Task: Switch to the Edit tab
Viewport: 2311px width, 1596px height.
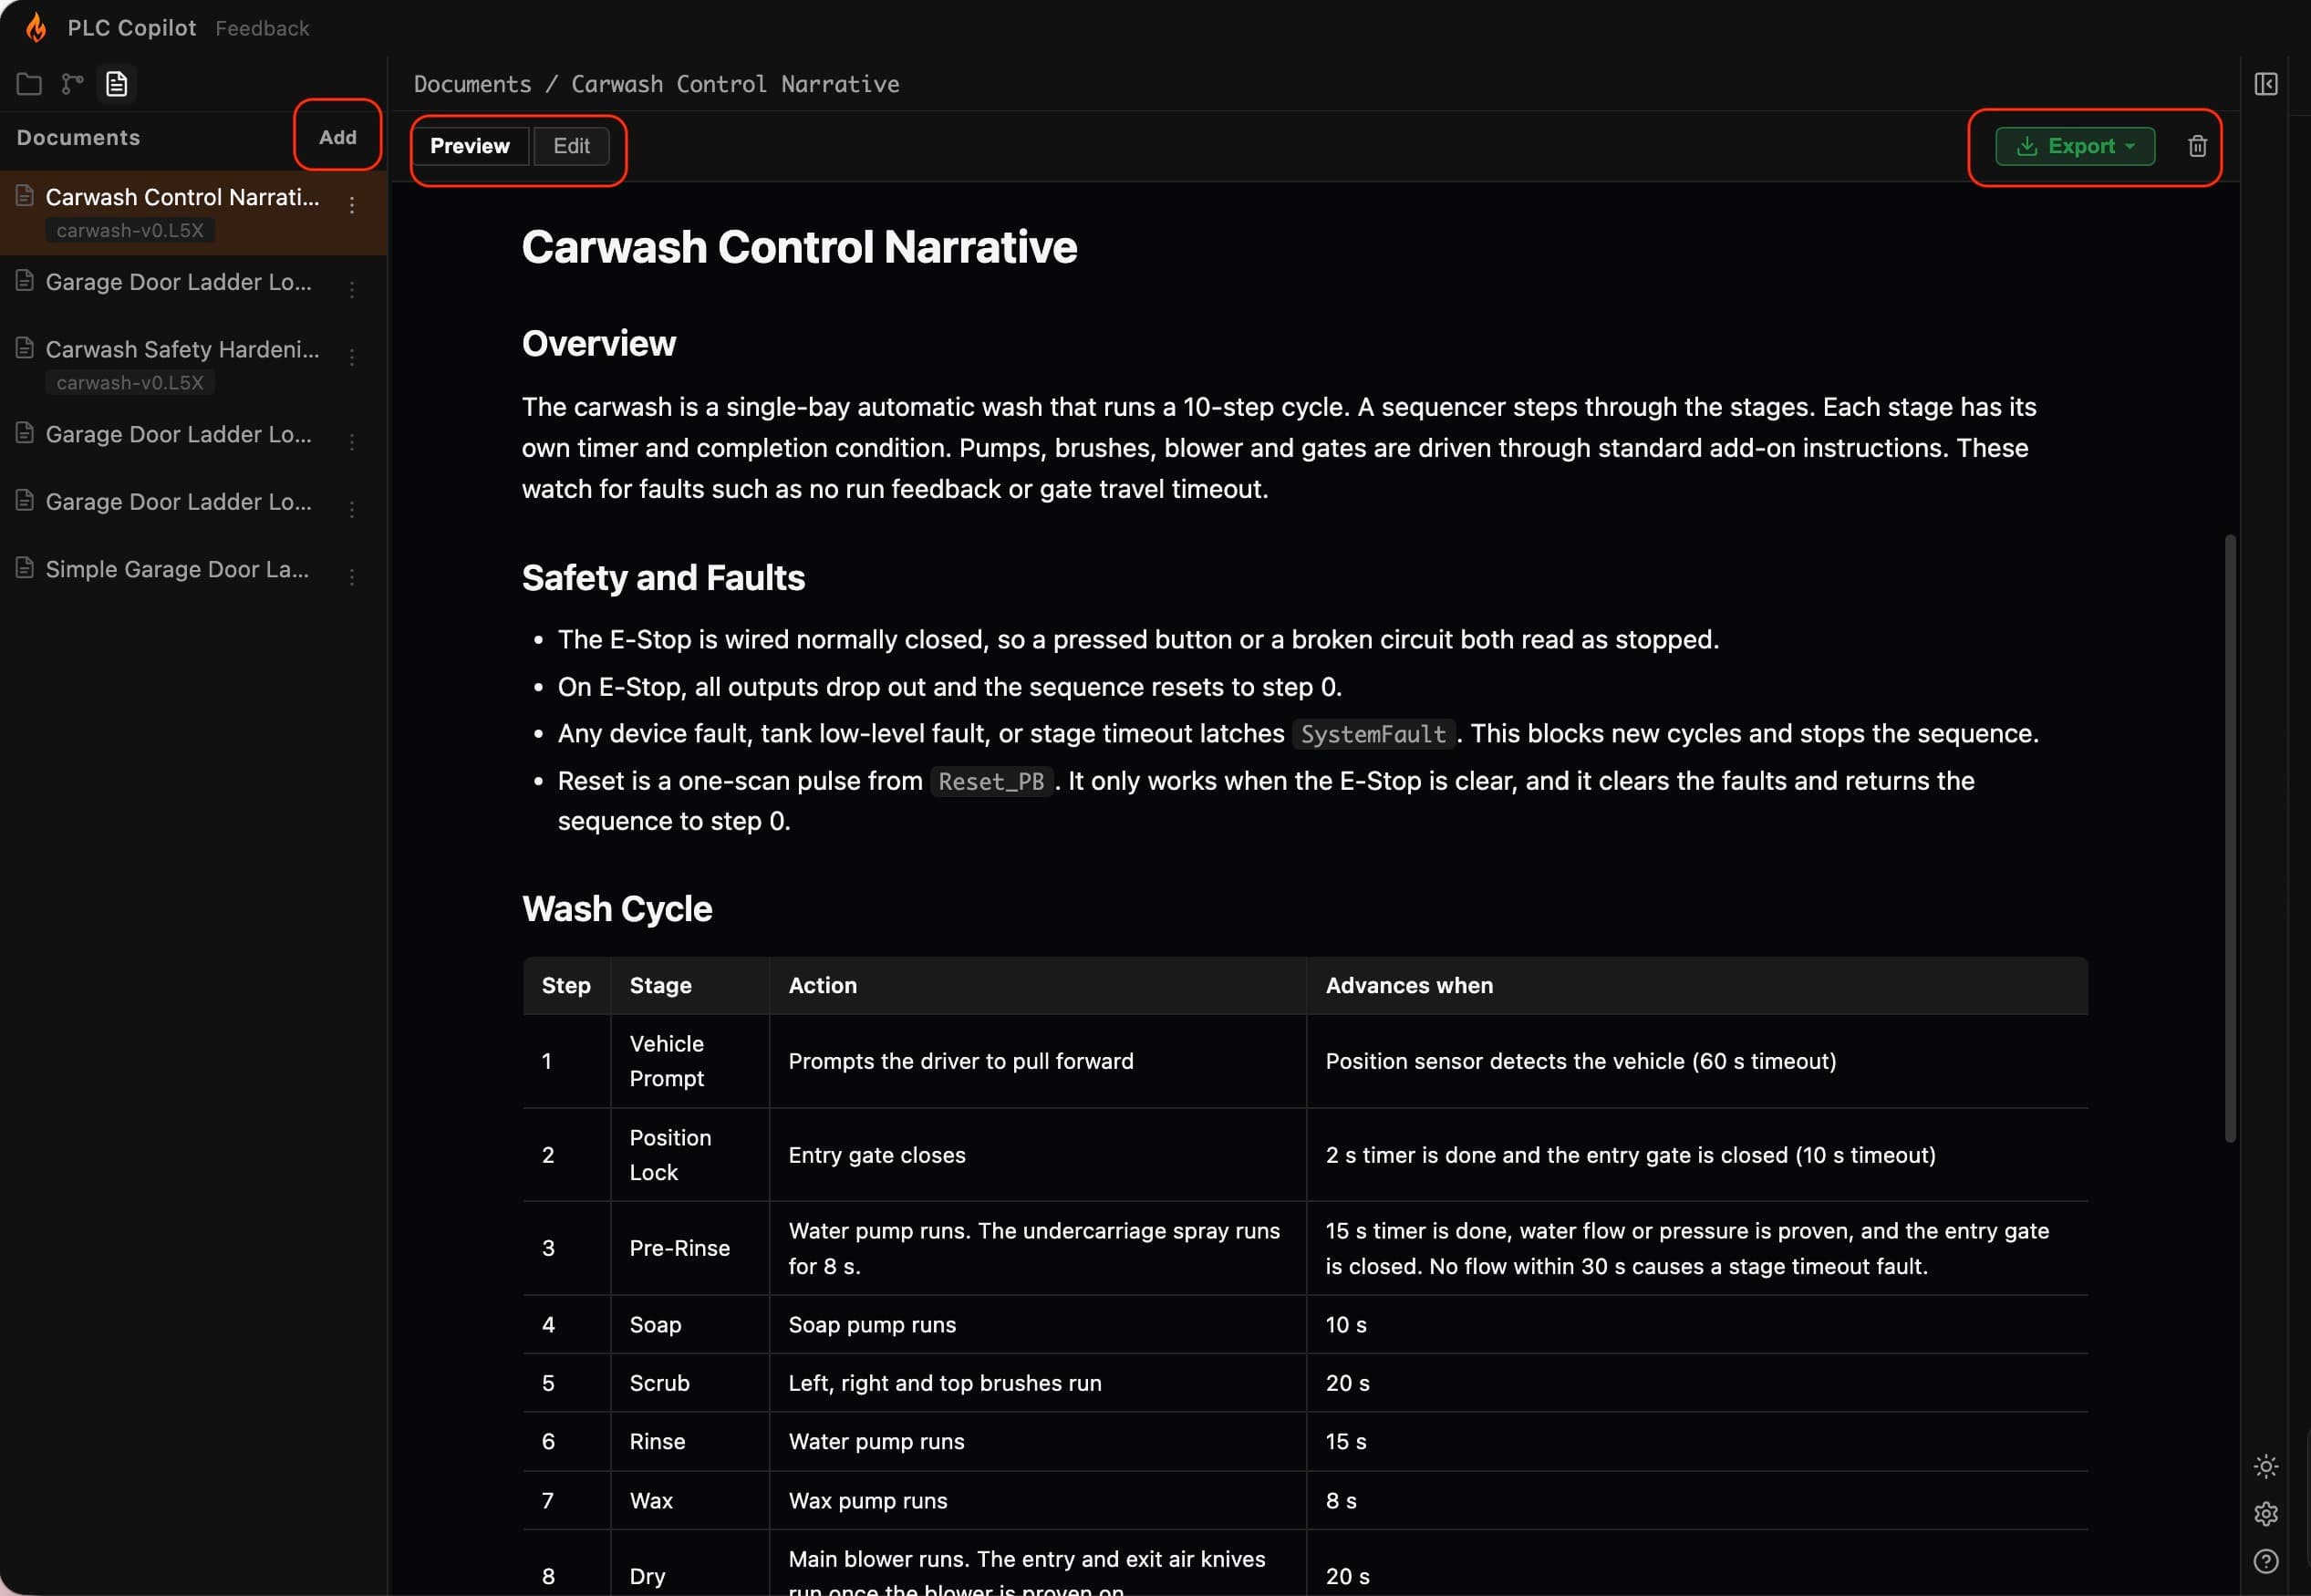Action: click(x=571, y=146)
